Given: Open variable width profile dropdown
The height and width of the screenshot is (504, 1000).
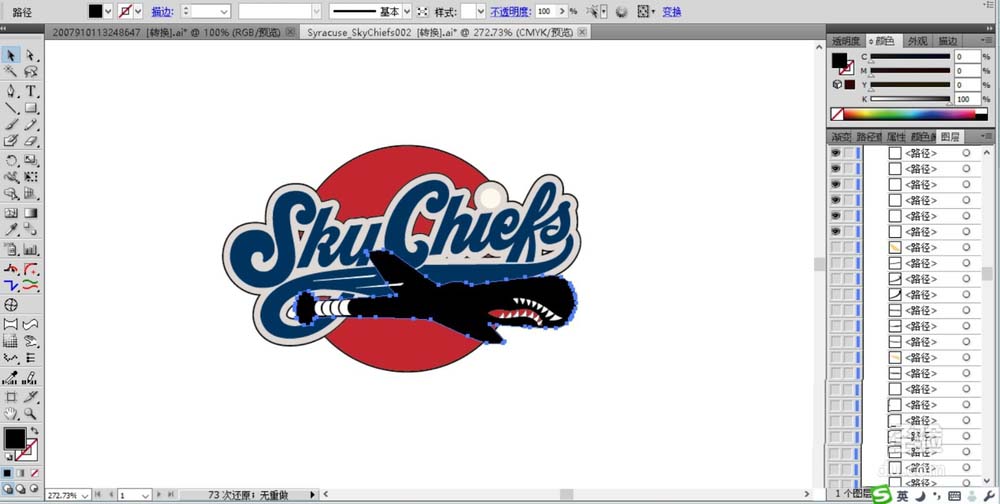Looking at the screenshot, I should point(316,11).
